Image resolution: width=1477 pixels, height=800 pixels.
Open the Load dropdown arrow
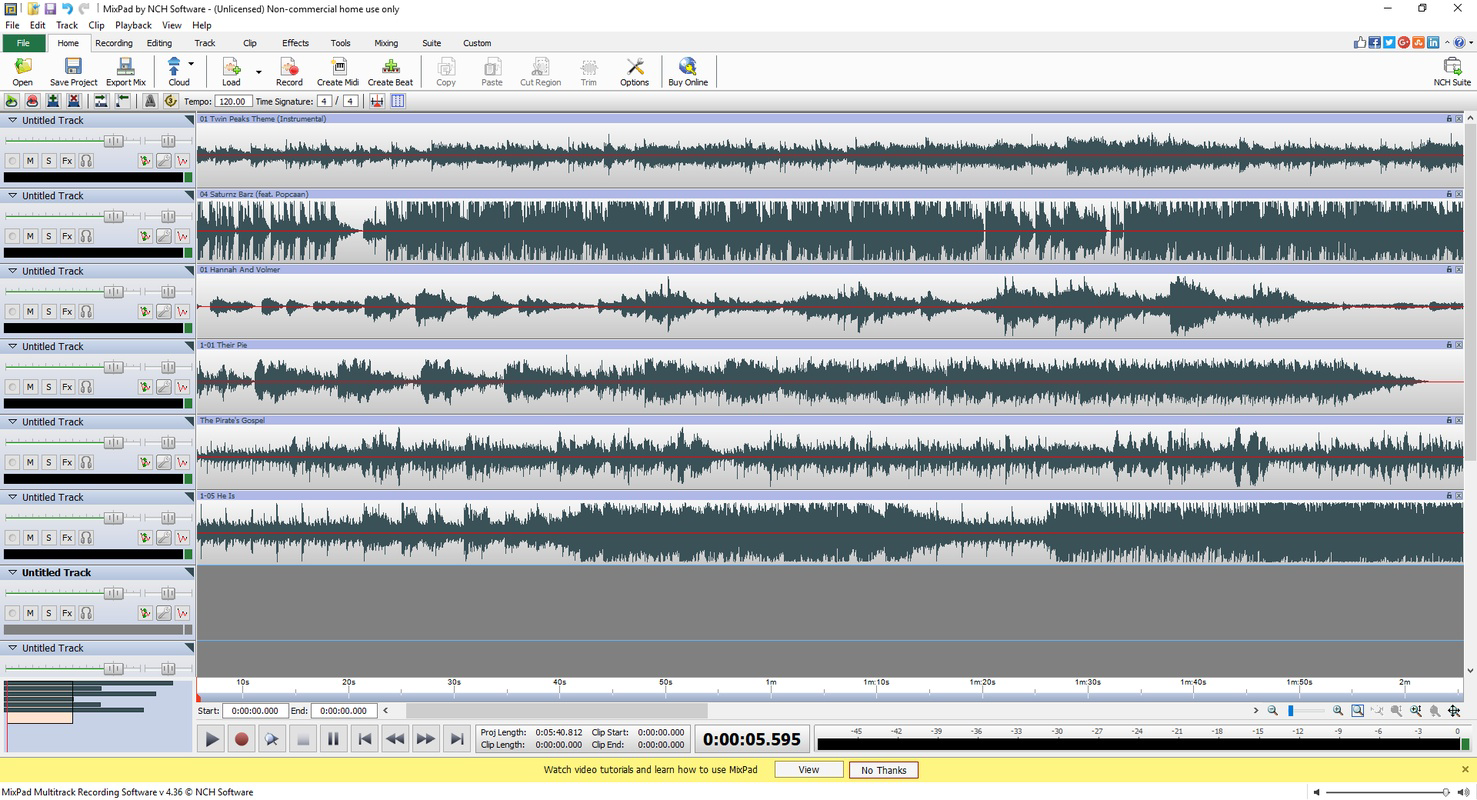tap(259, 72)
